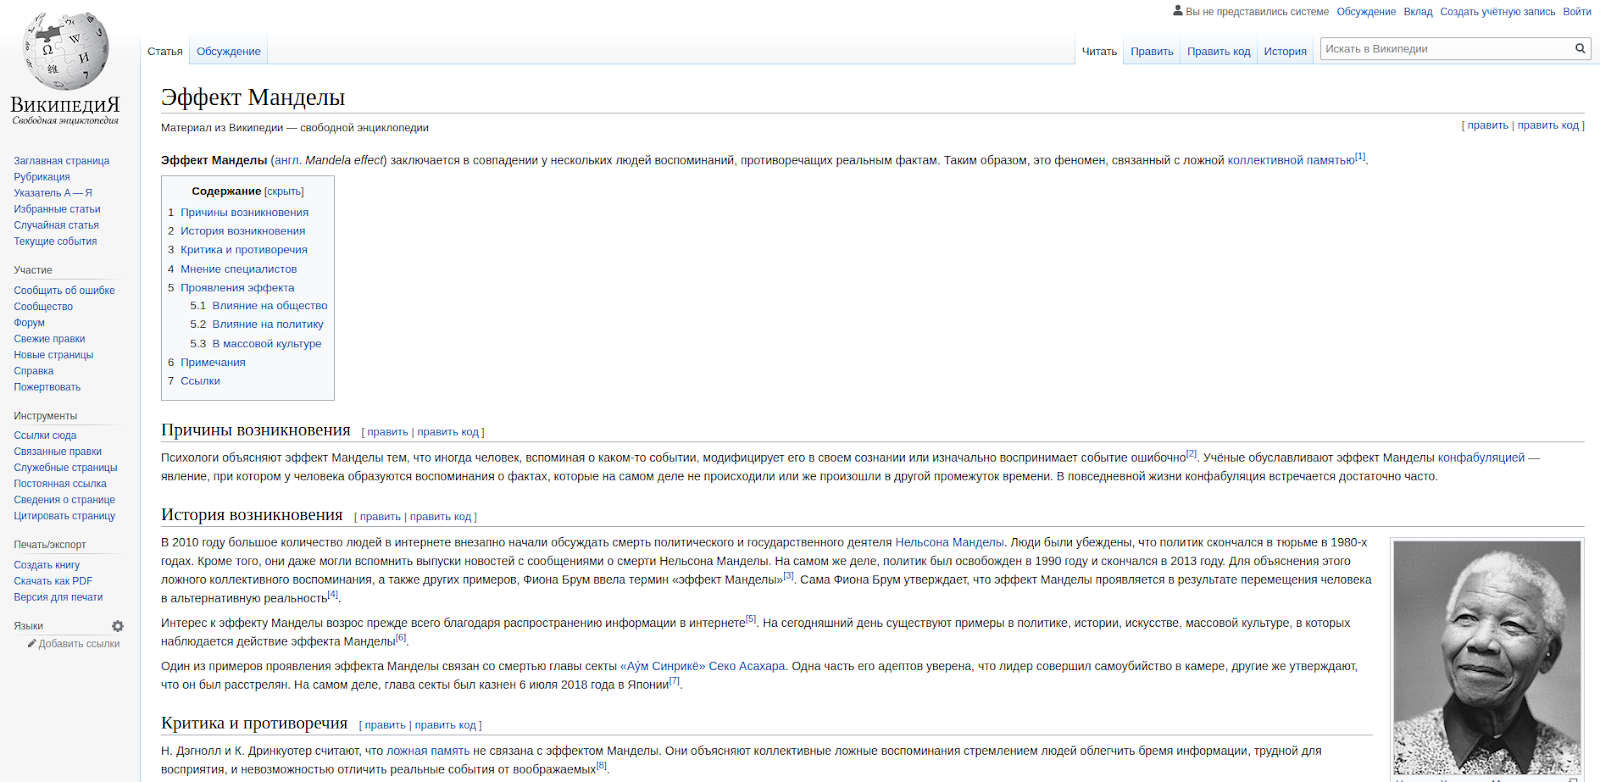Jump to contents item Ссылки
Screen dimensions: 1600x782
click(x=200, y=381)
